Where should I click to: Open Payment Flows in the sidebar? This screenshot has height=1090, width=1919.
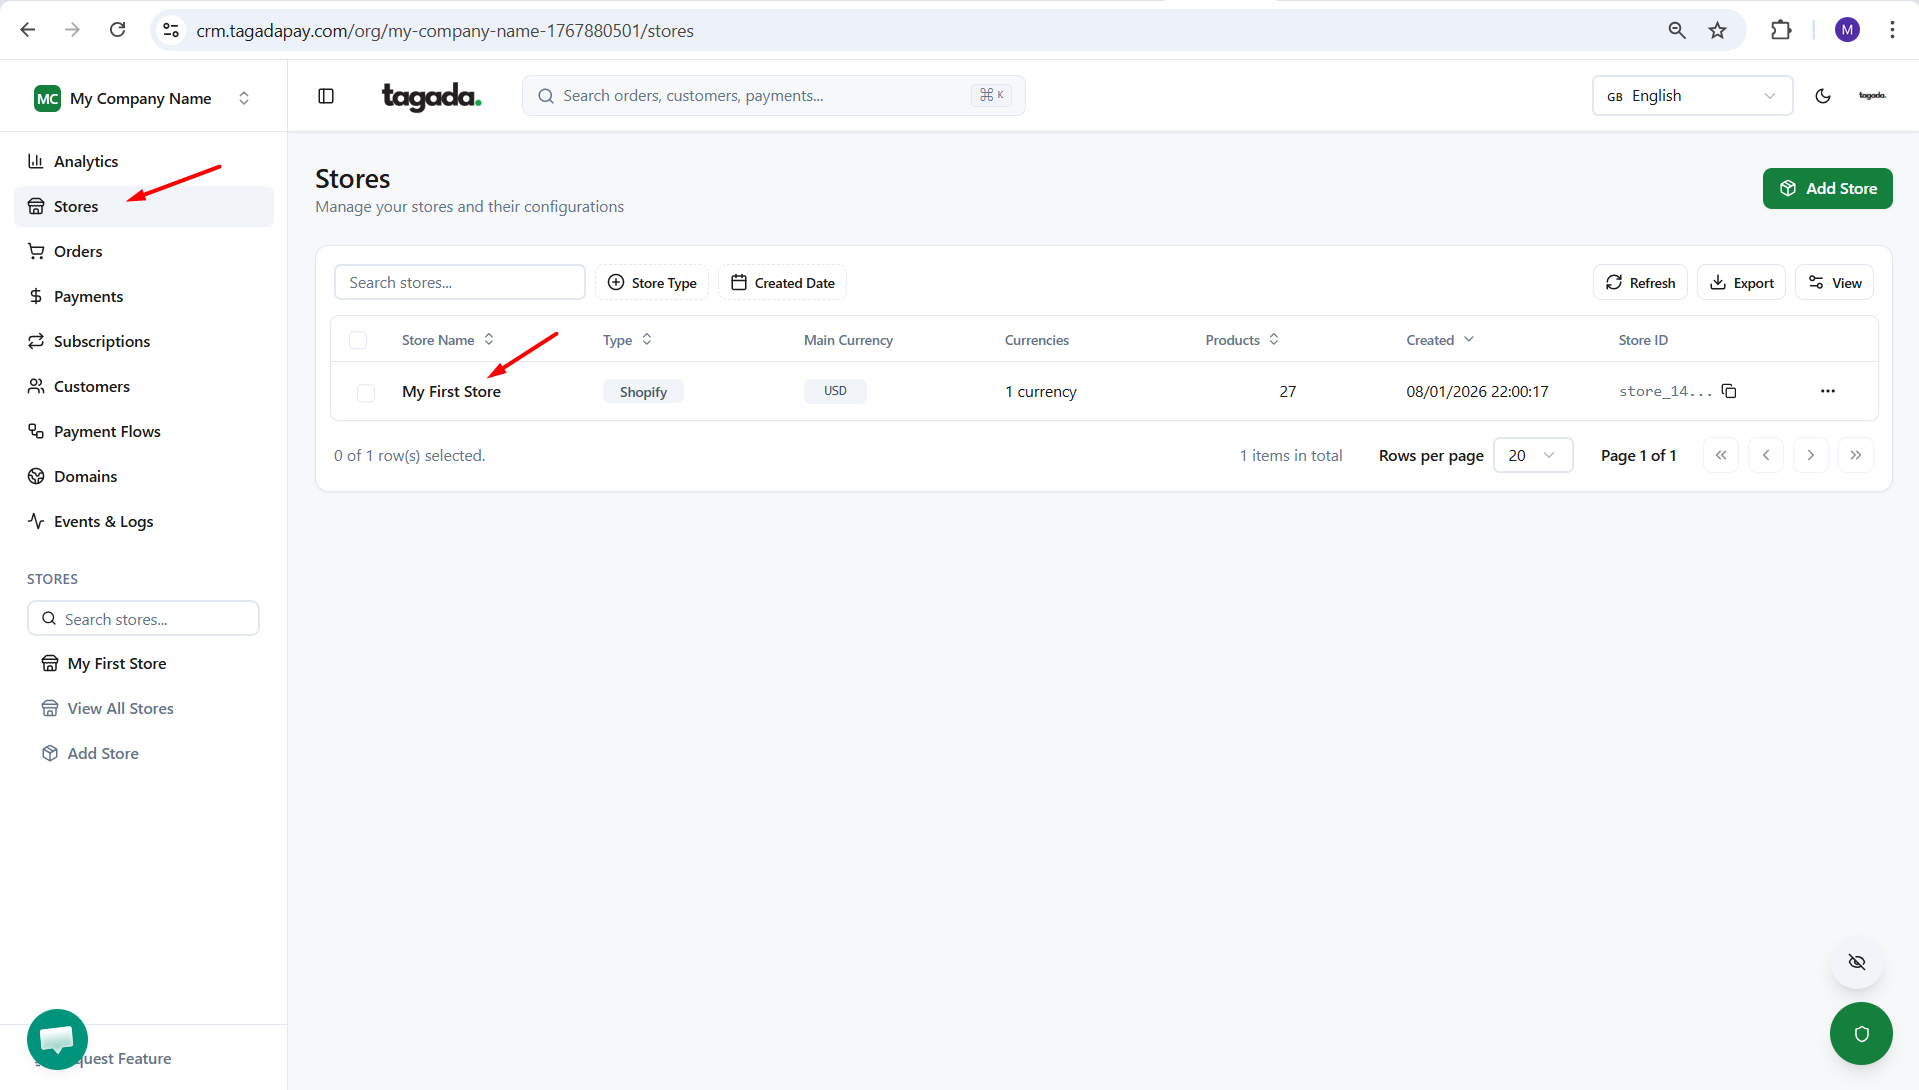[x=107, y=432]
